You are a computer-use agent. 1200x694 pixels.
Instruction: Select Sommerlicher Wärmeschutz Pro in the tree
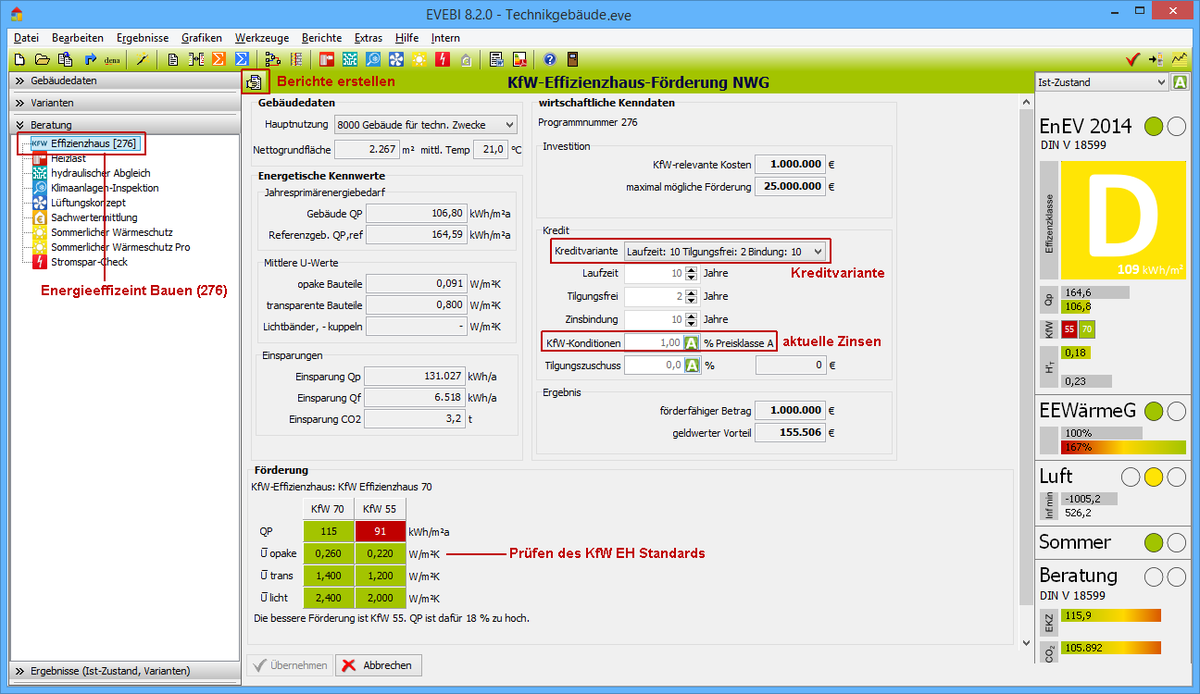pyautogui.click(x=120, y=247)
